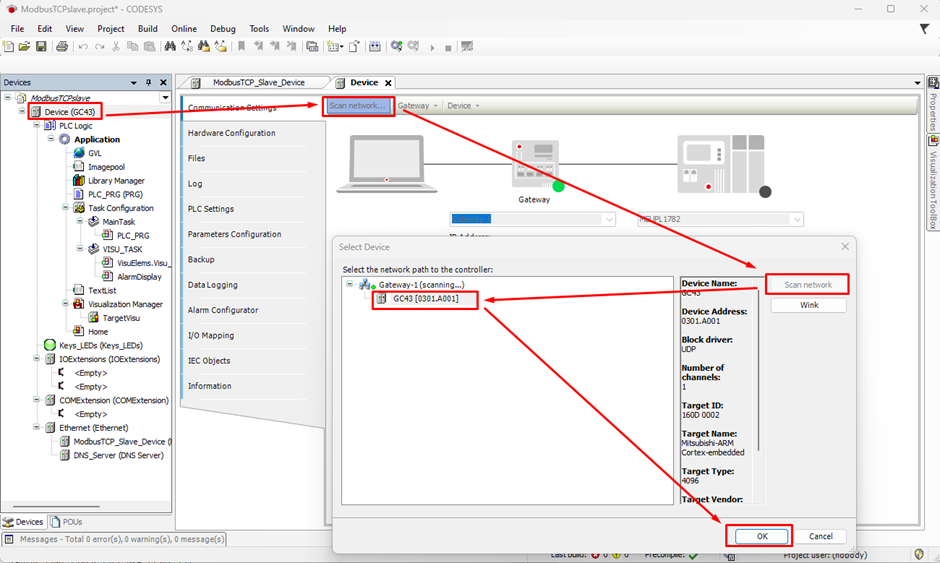Click Scan network button in dialog

[x=808, y=285]
